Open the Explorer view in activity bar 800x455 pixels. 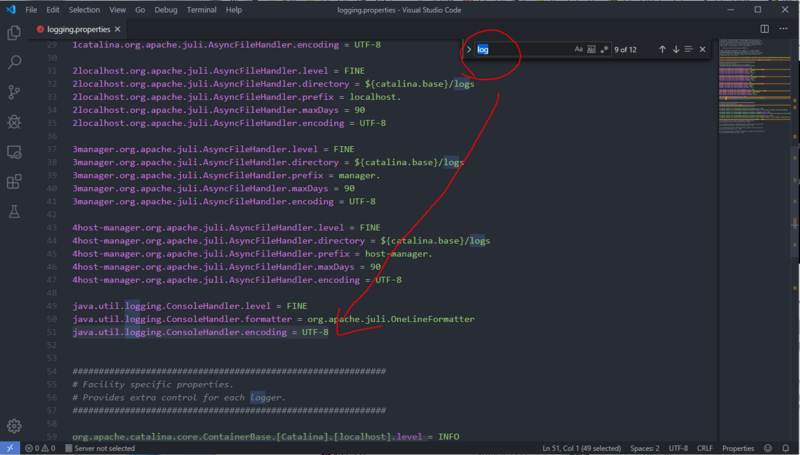(x=14, y=33)
